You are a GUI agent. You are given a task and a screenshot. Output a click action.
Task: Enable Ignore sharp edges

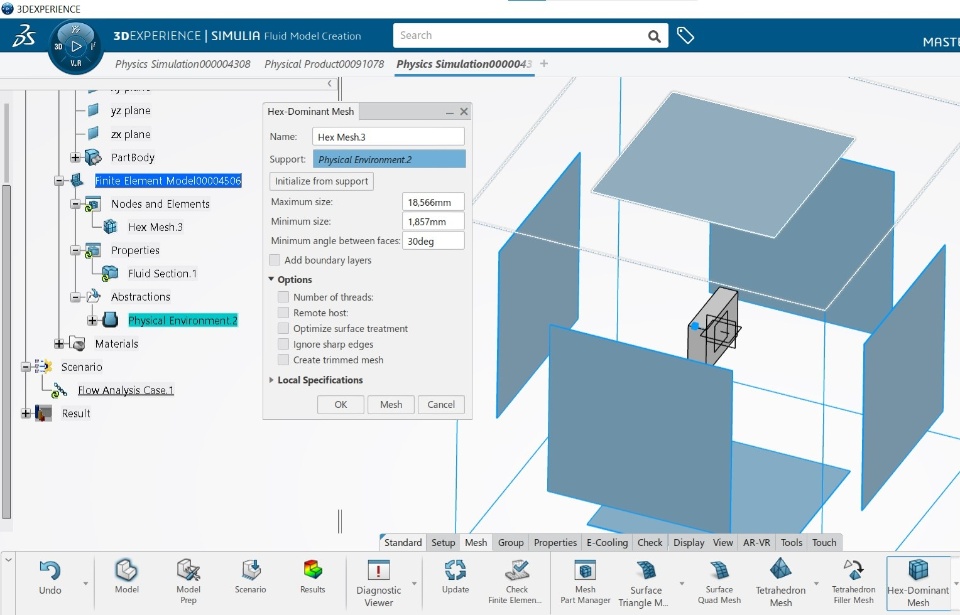click(283, 344)
